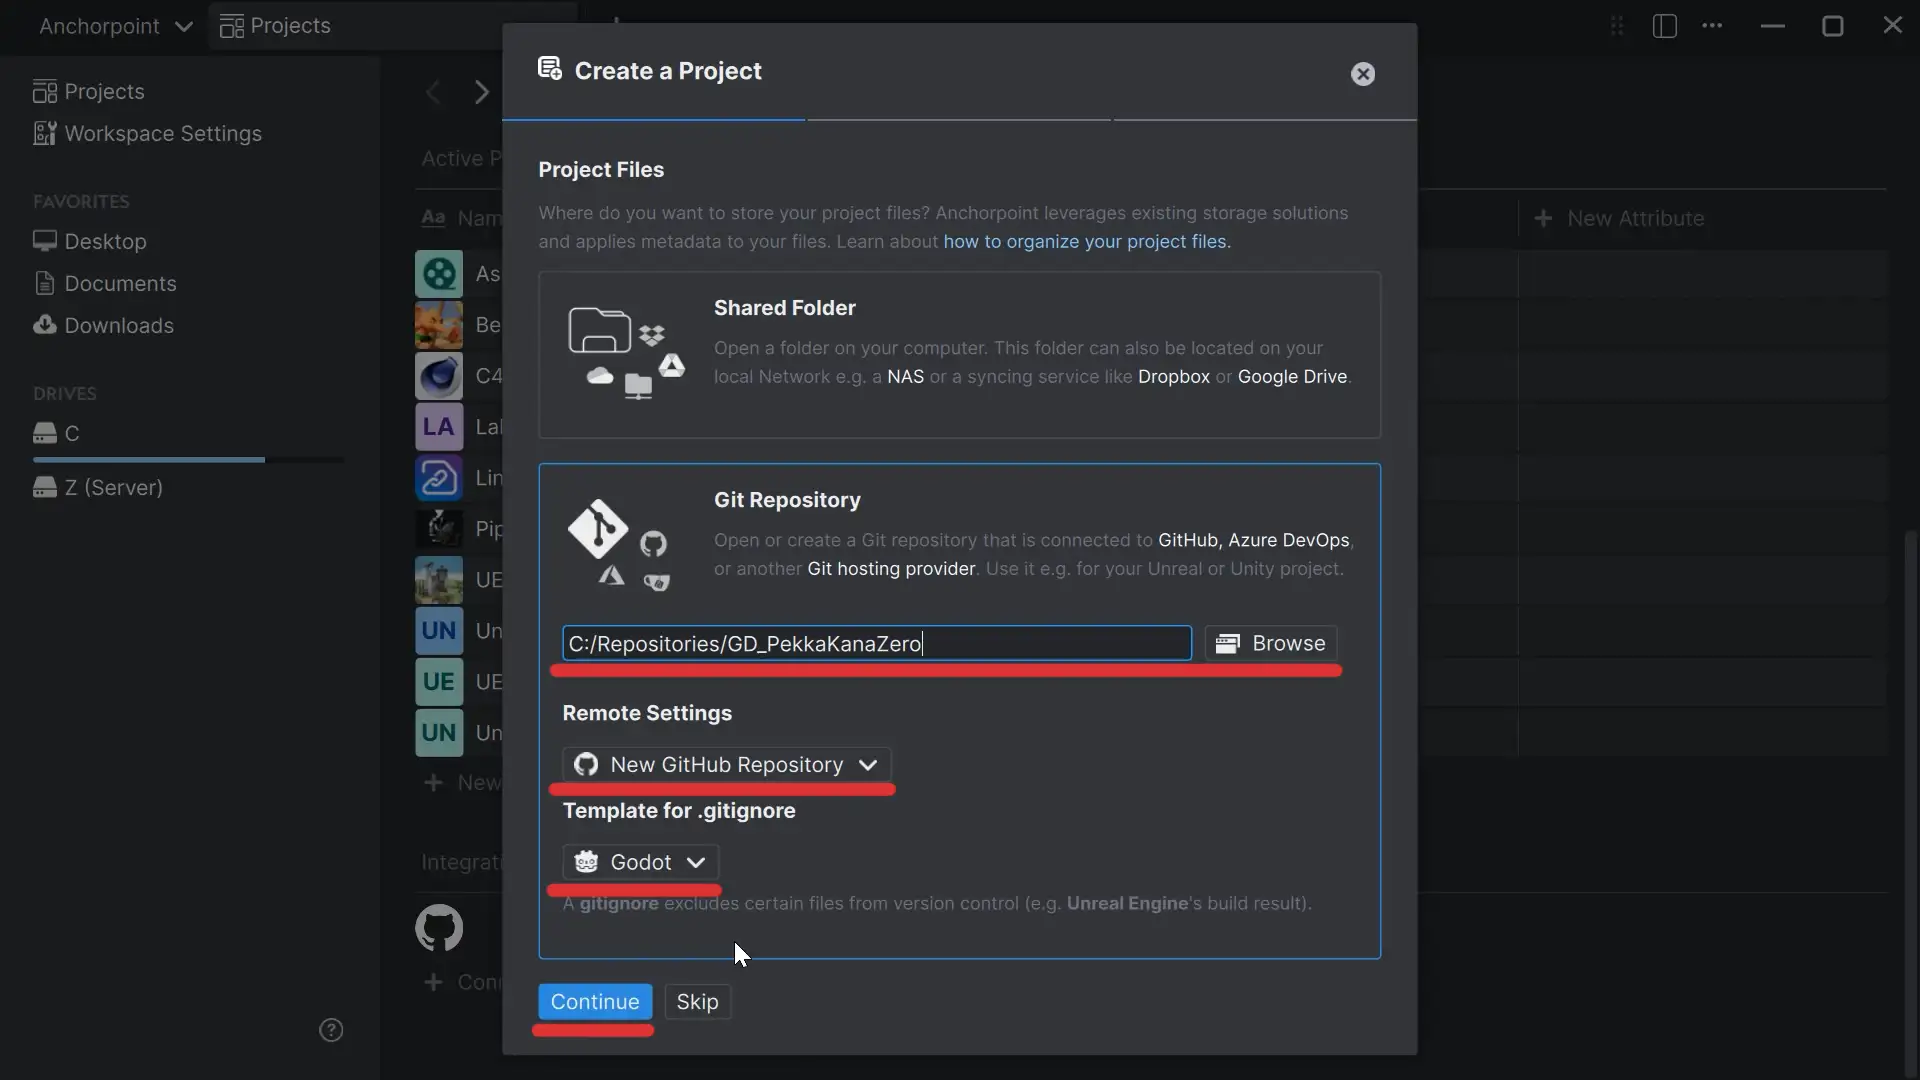Click the Continue button

(x=594, y=1001)
